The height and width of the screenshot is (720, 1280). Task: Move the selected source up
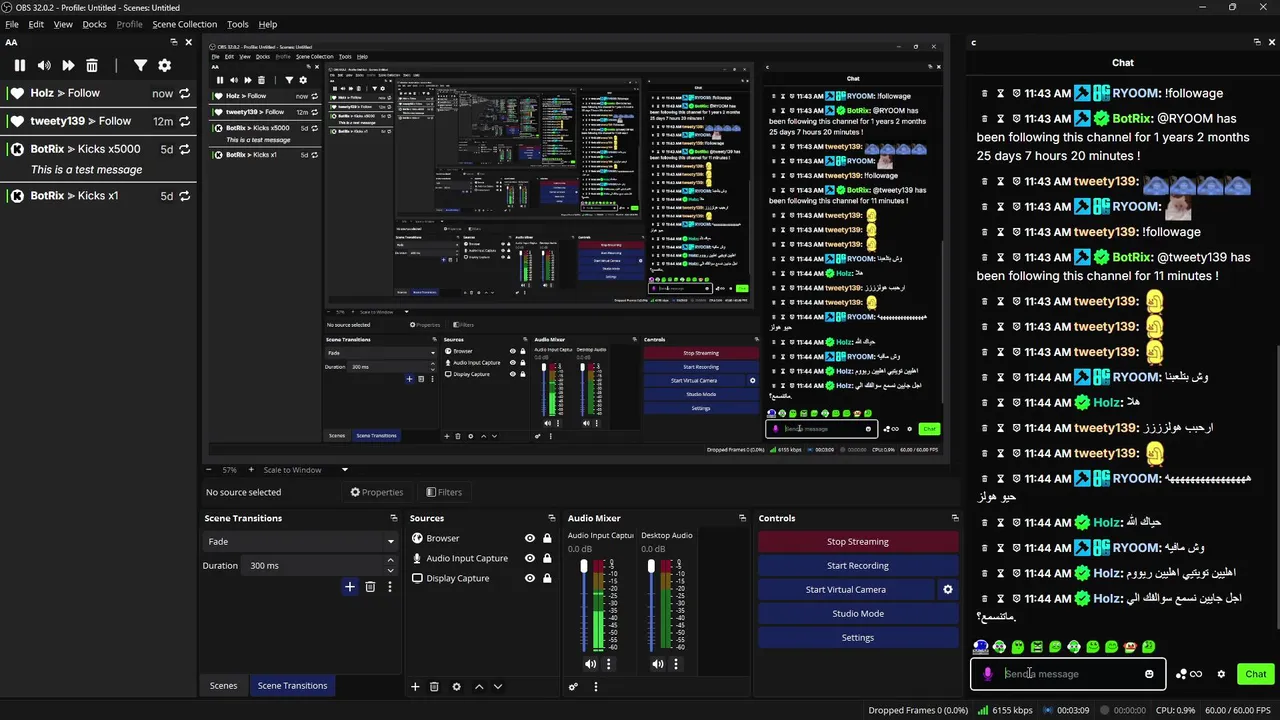479,687
